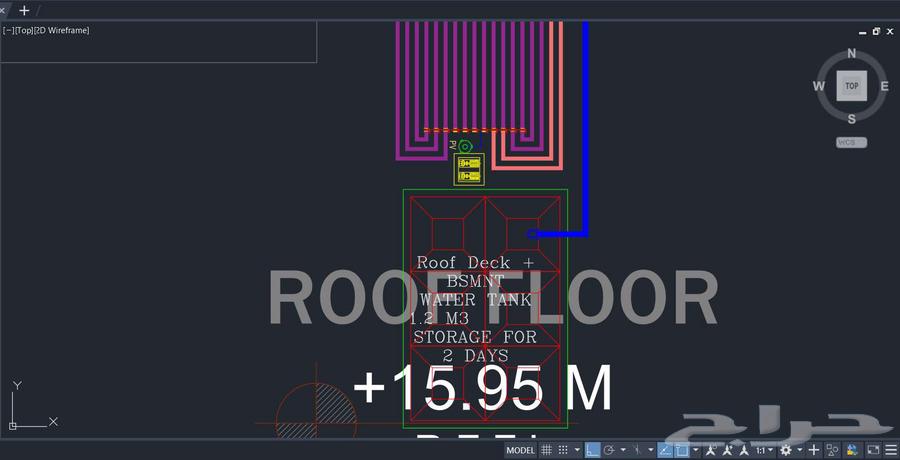Expand the polar tracking angle dropdown
This screenshot has width=900, height=460.
click(623, 451)
